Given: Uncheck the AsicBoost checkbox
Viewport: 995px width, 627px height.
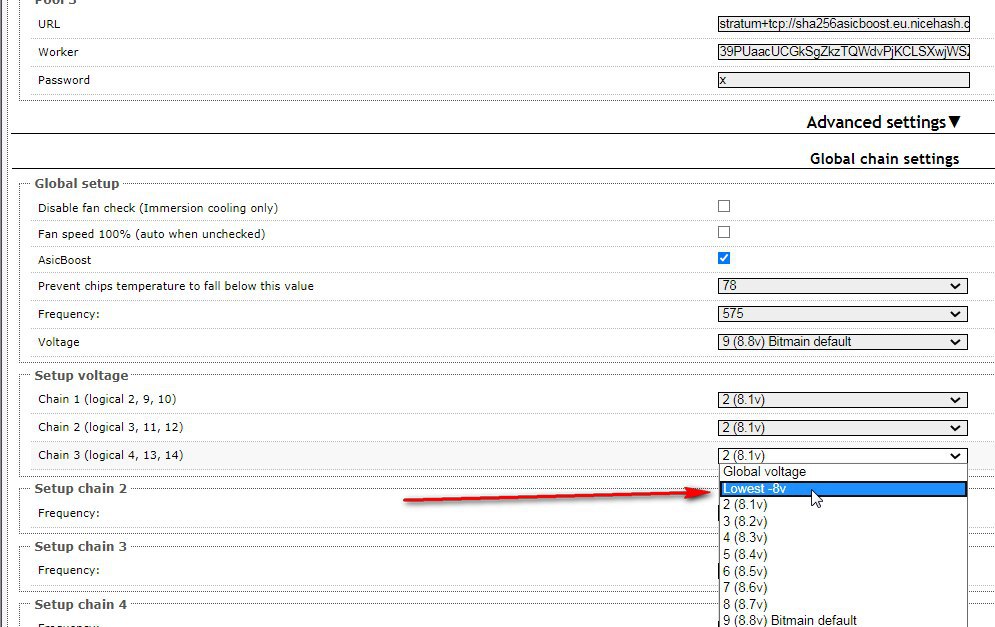Looking at the screenshot, I should (x=724, y=258).
